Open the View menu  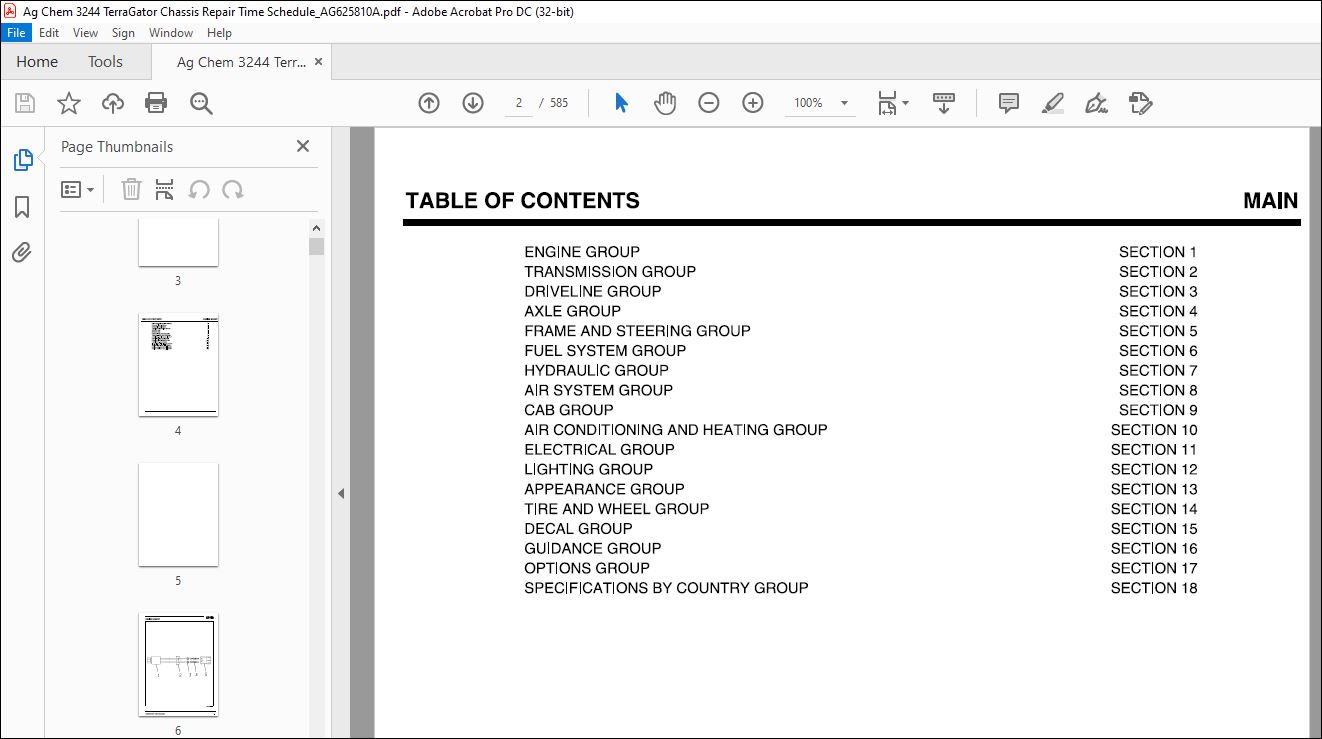85,33
